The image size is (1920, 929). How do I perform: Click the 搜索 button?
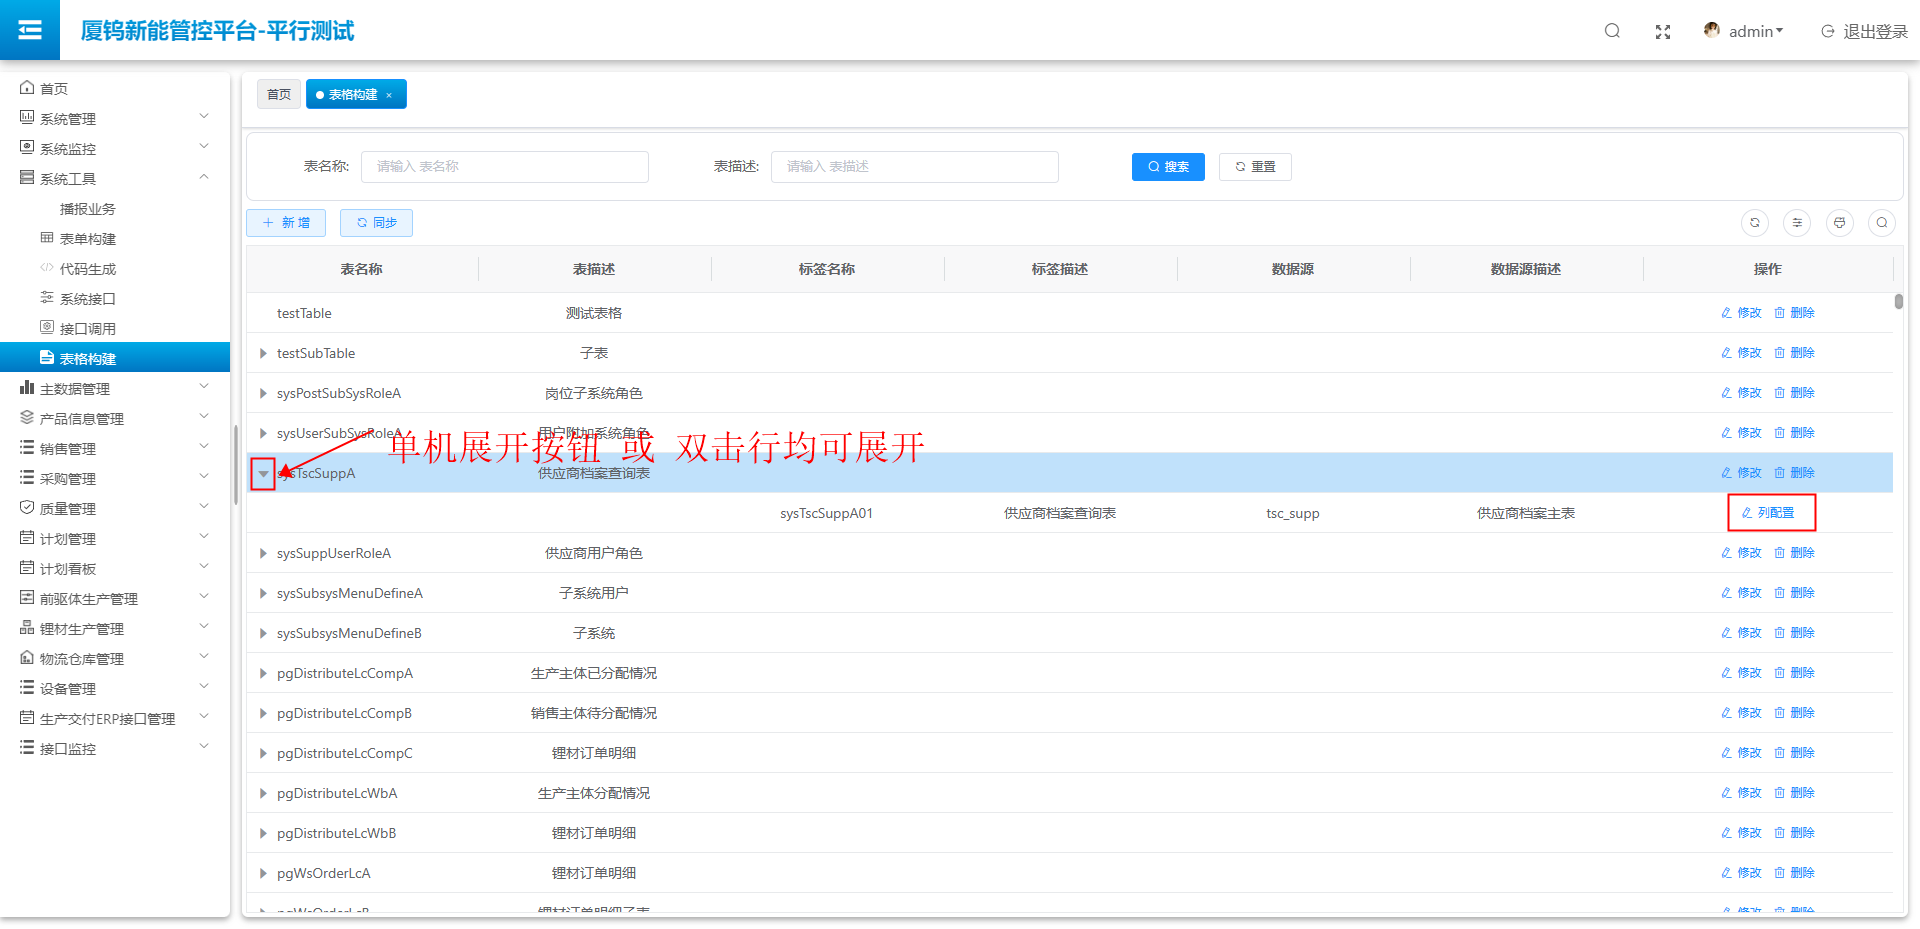(1168, 167)
